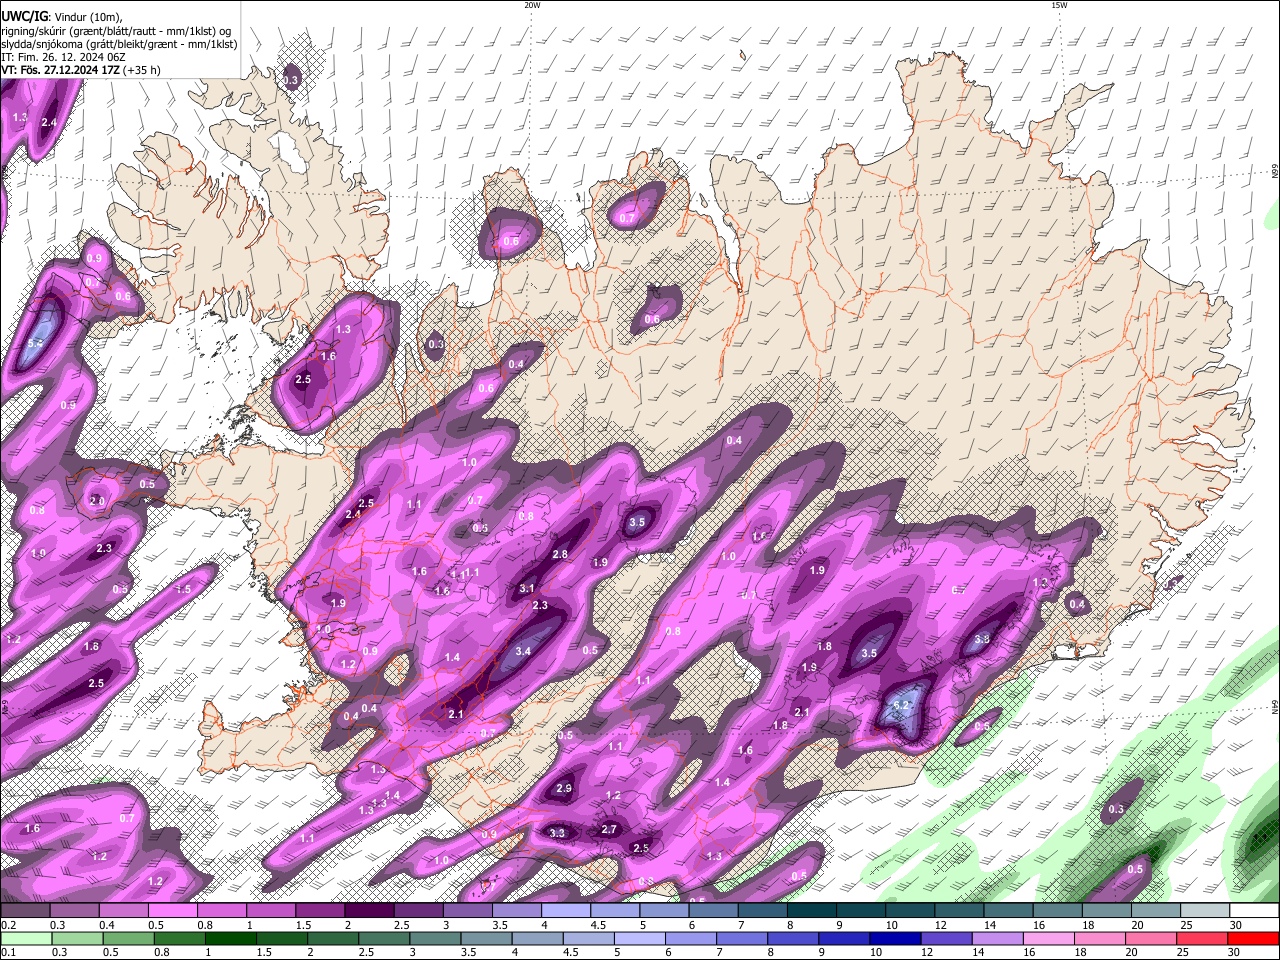Click the 2.0 value on the map
The width and height of the screenshot is (1280, 960).
click(97, 501)
